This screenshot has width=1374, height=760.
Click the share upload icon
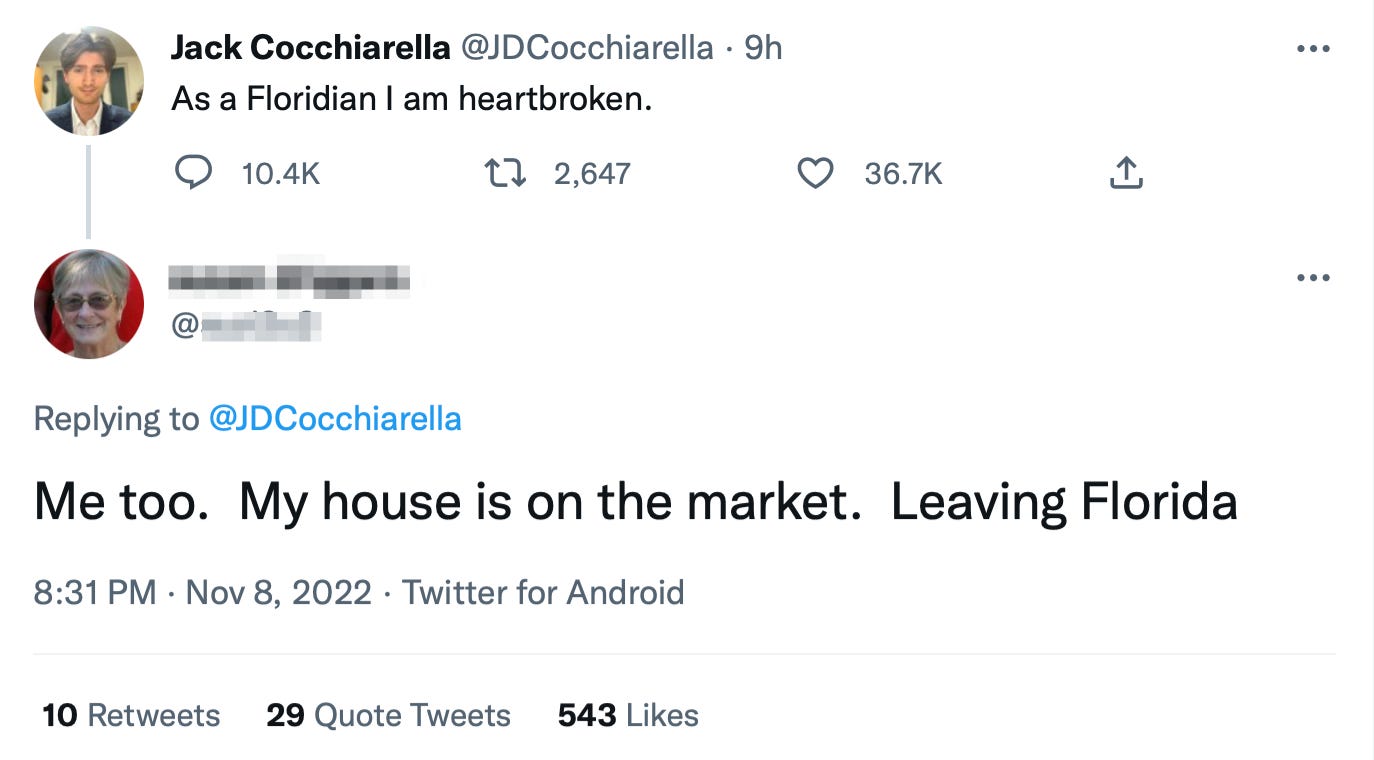pyautogui.click(x=1125, y=174)
